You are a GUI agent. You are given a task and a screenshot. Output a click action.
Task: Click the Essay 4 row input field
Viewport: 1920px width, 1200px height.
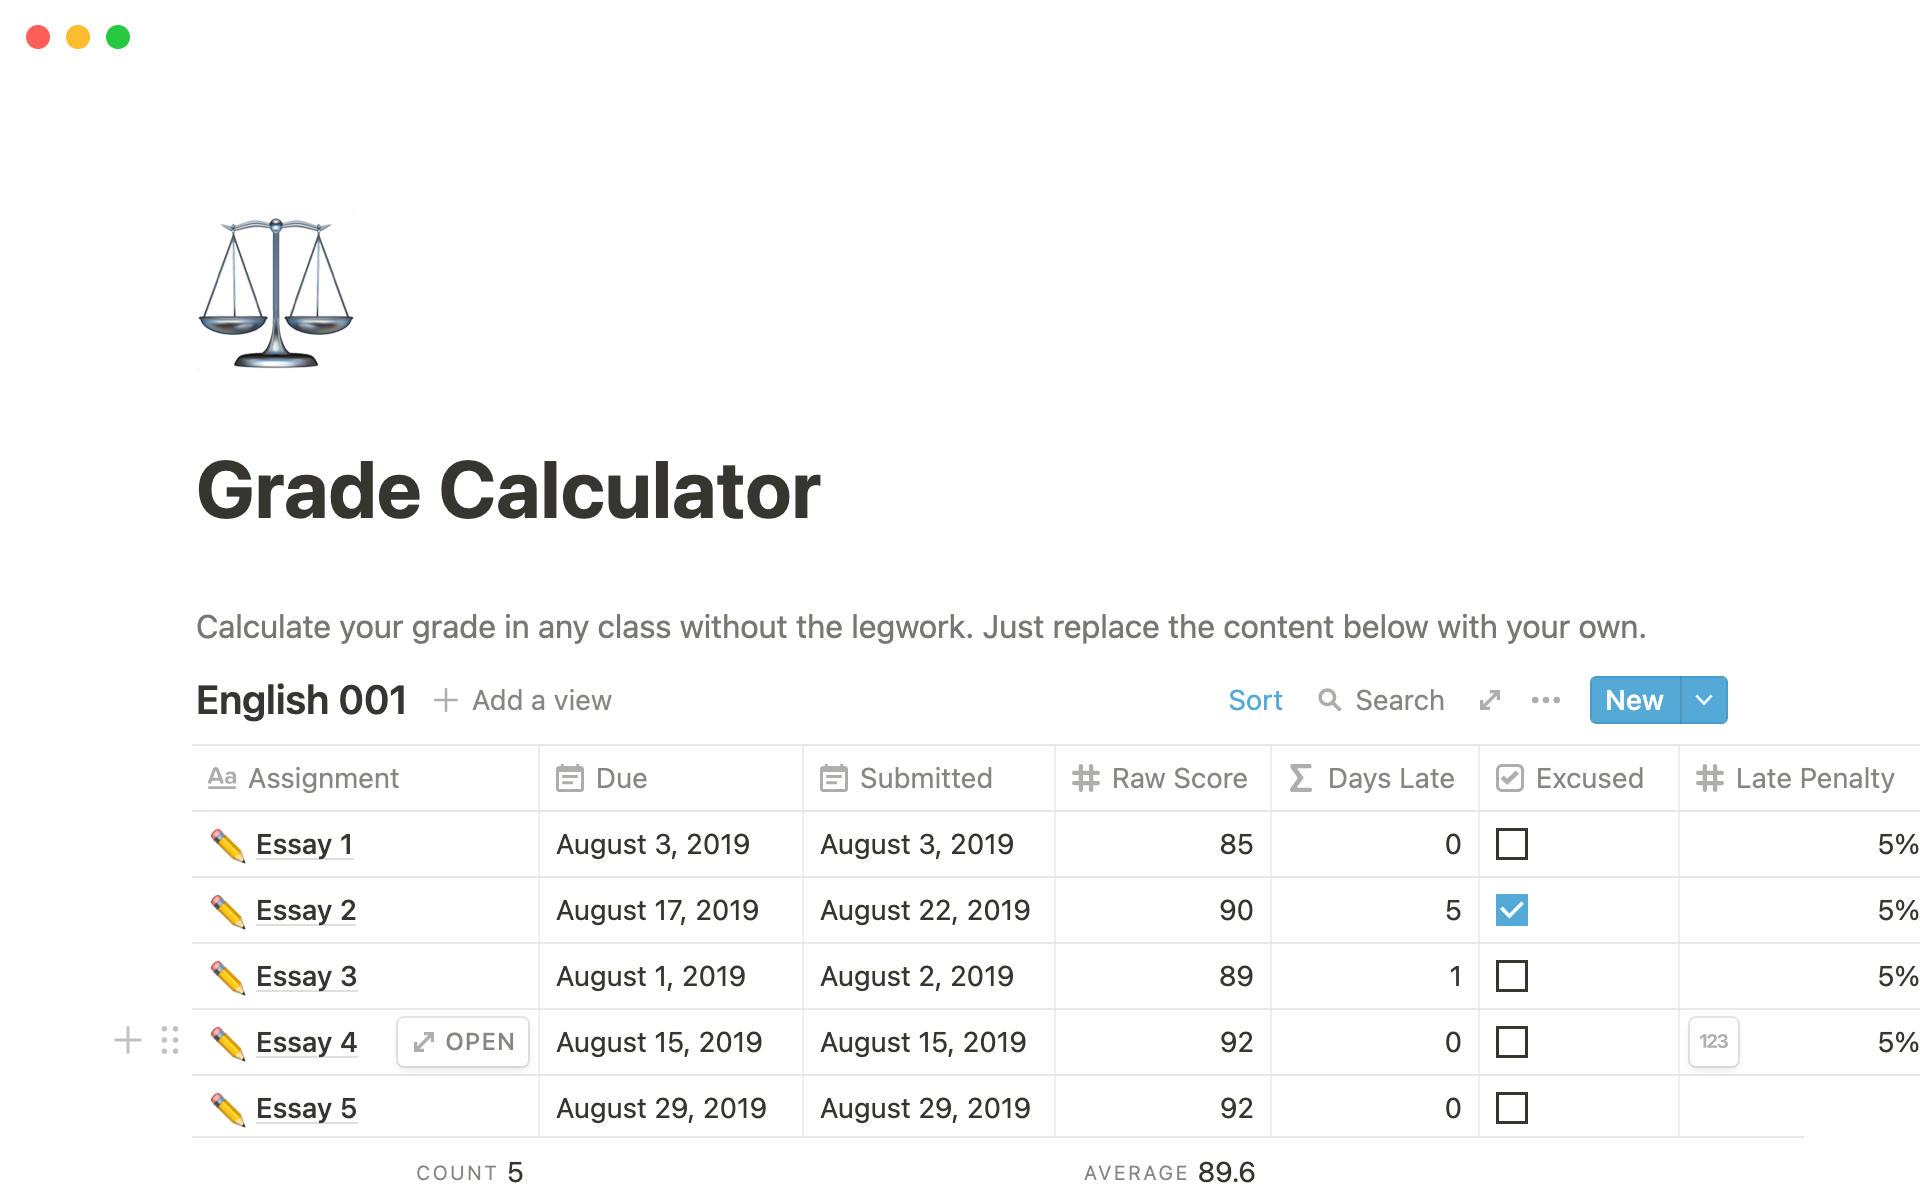click(1715, 1042)
